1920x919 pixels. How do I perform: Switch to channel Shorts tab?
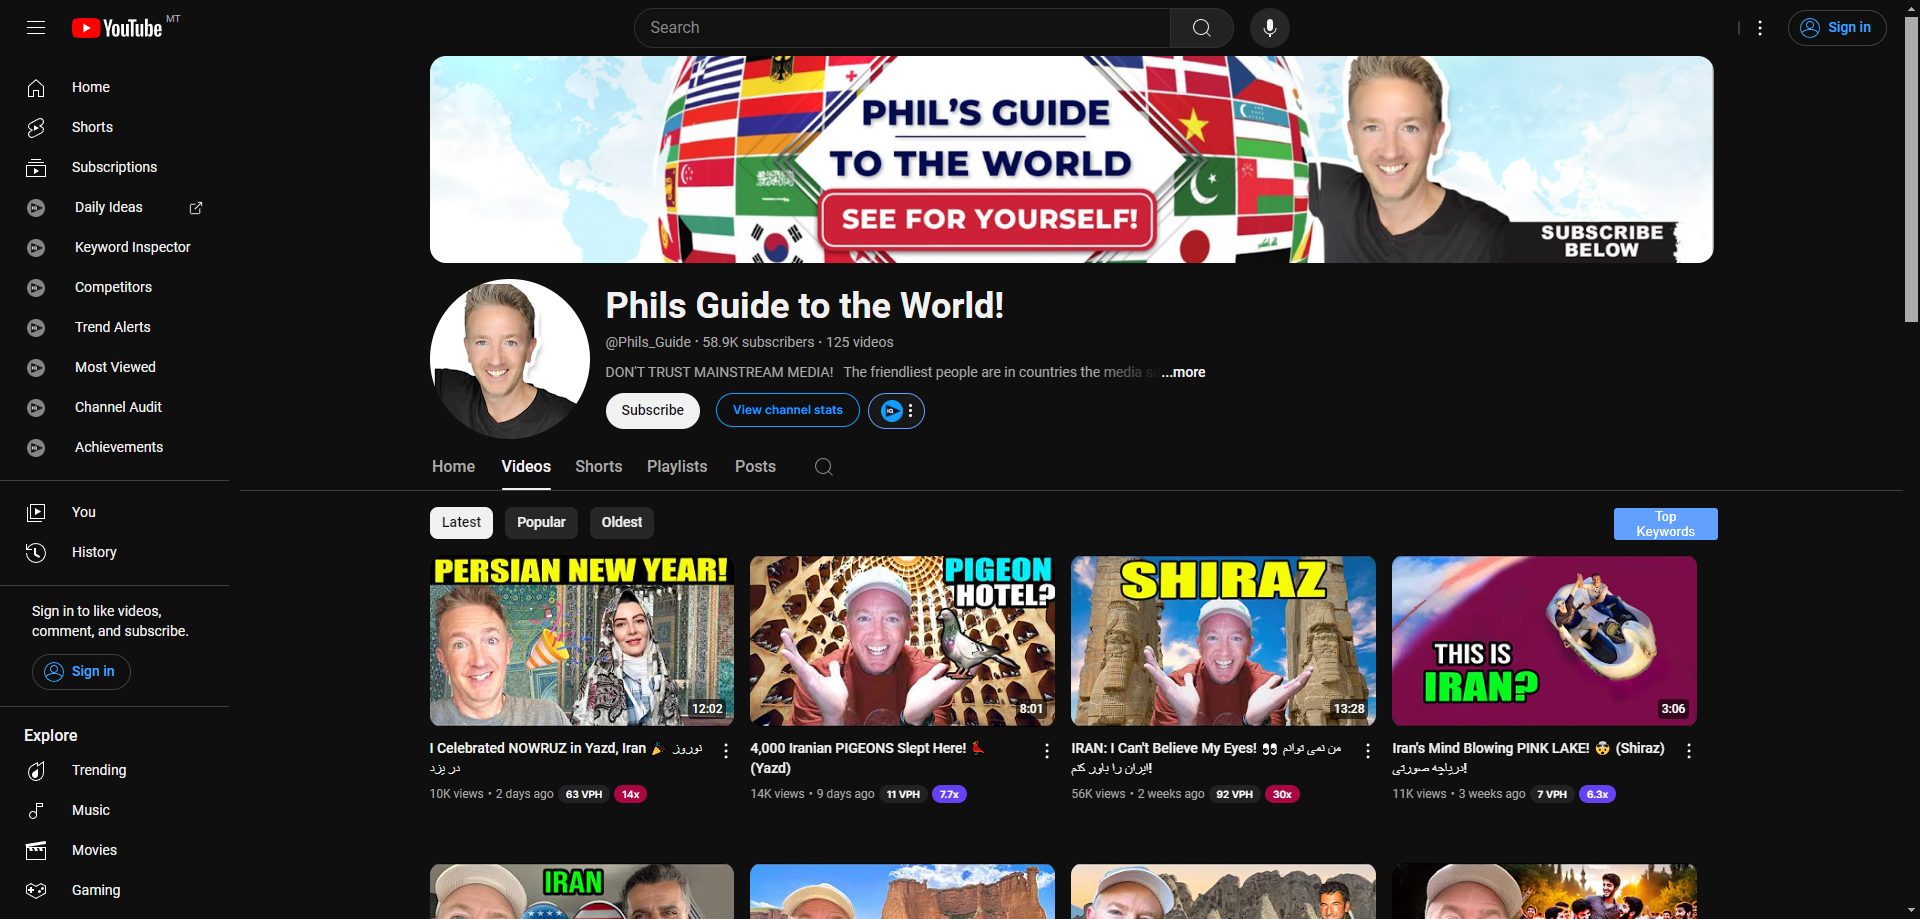[598, 467]
